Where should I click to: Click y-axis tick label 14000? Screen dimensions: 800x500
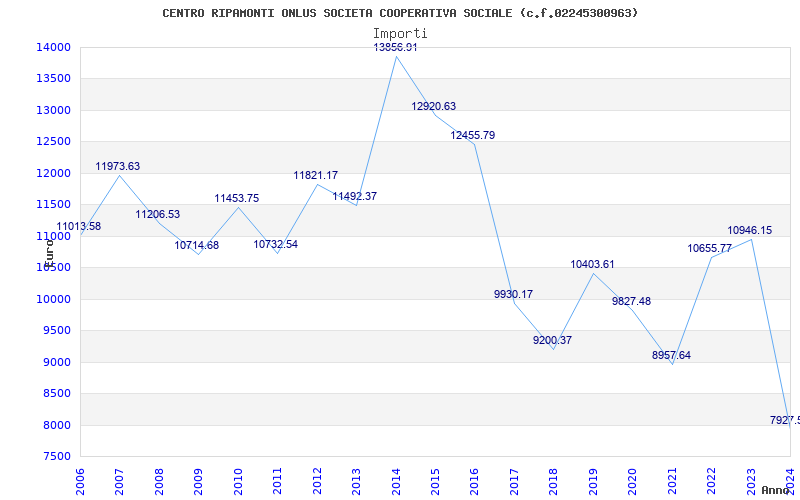pos(53,47)
